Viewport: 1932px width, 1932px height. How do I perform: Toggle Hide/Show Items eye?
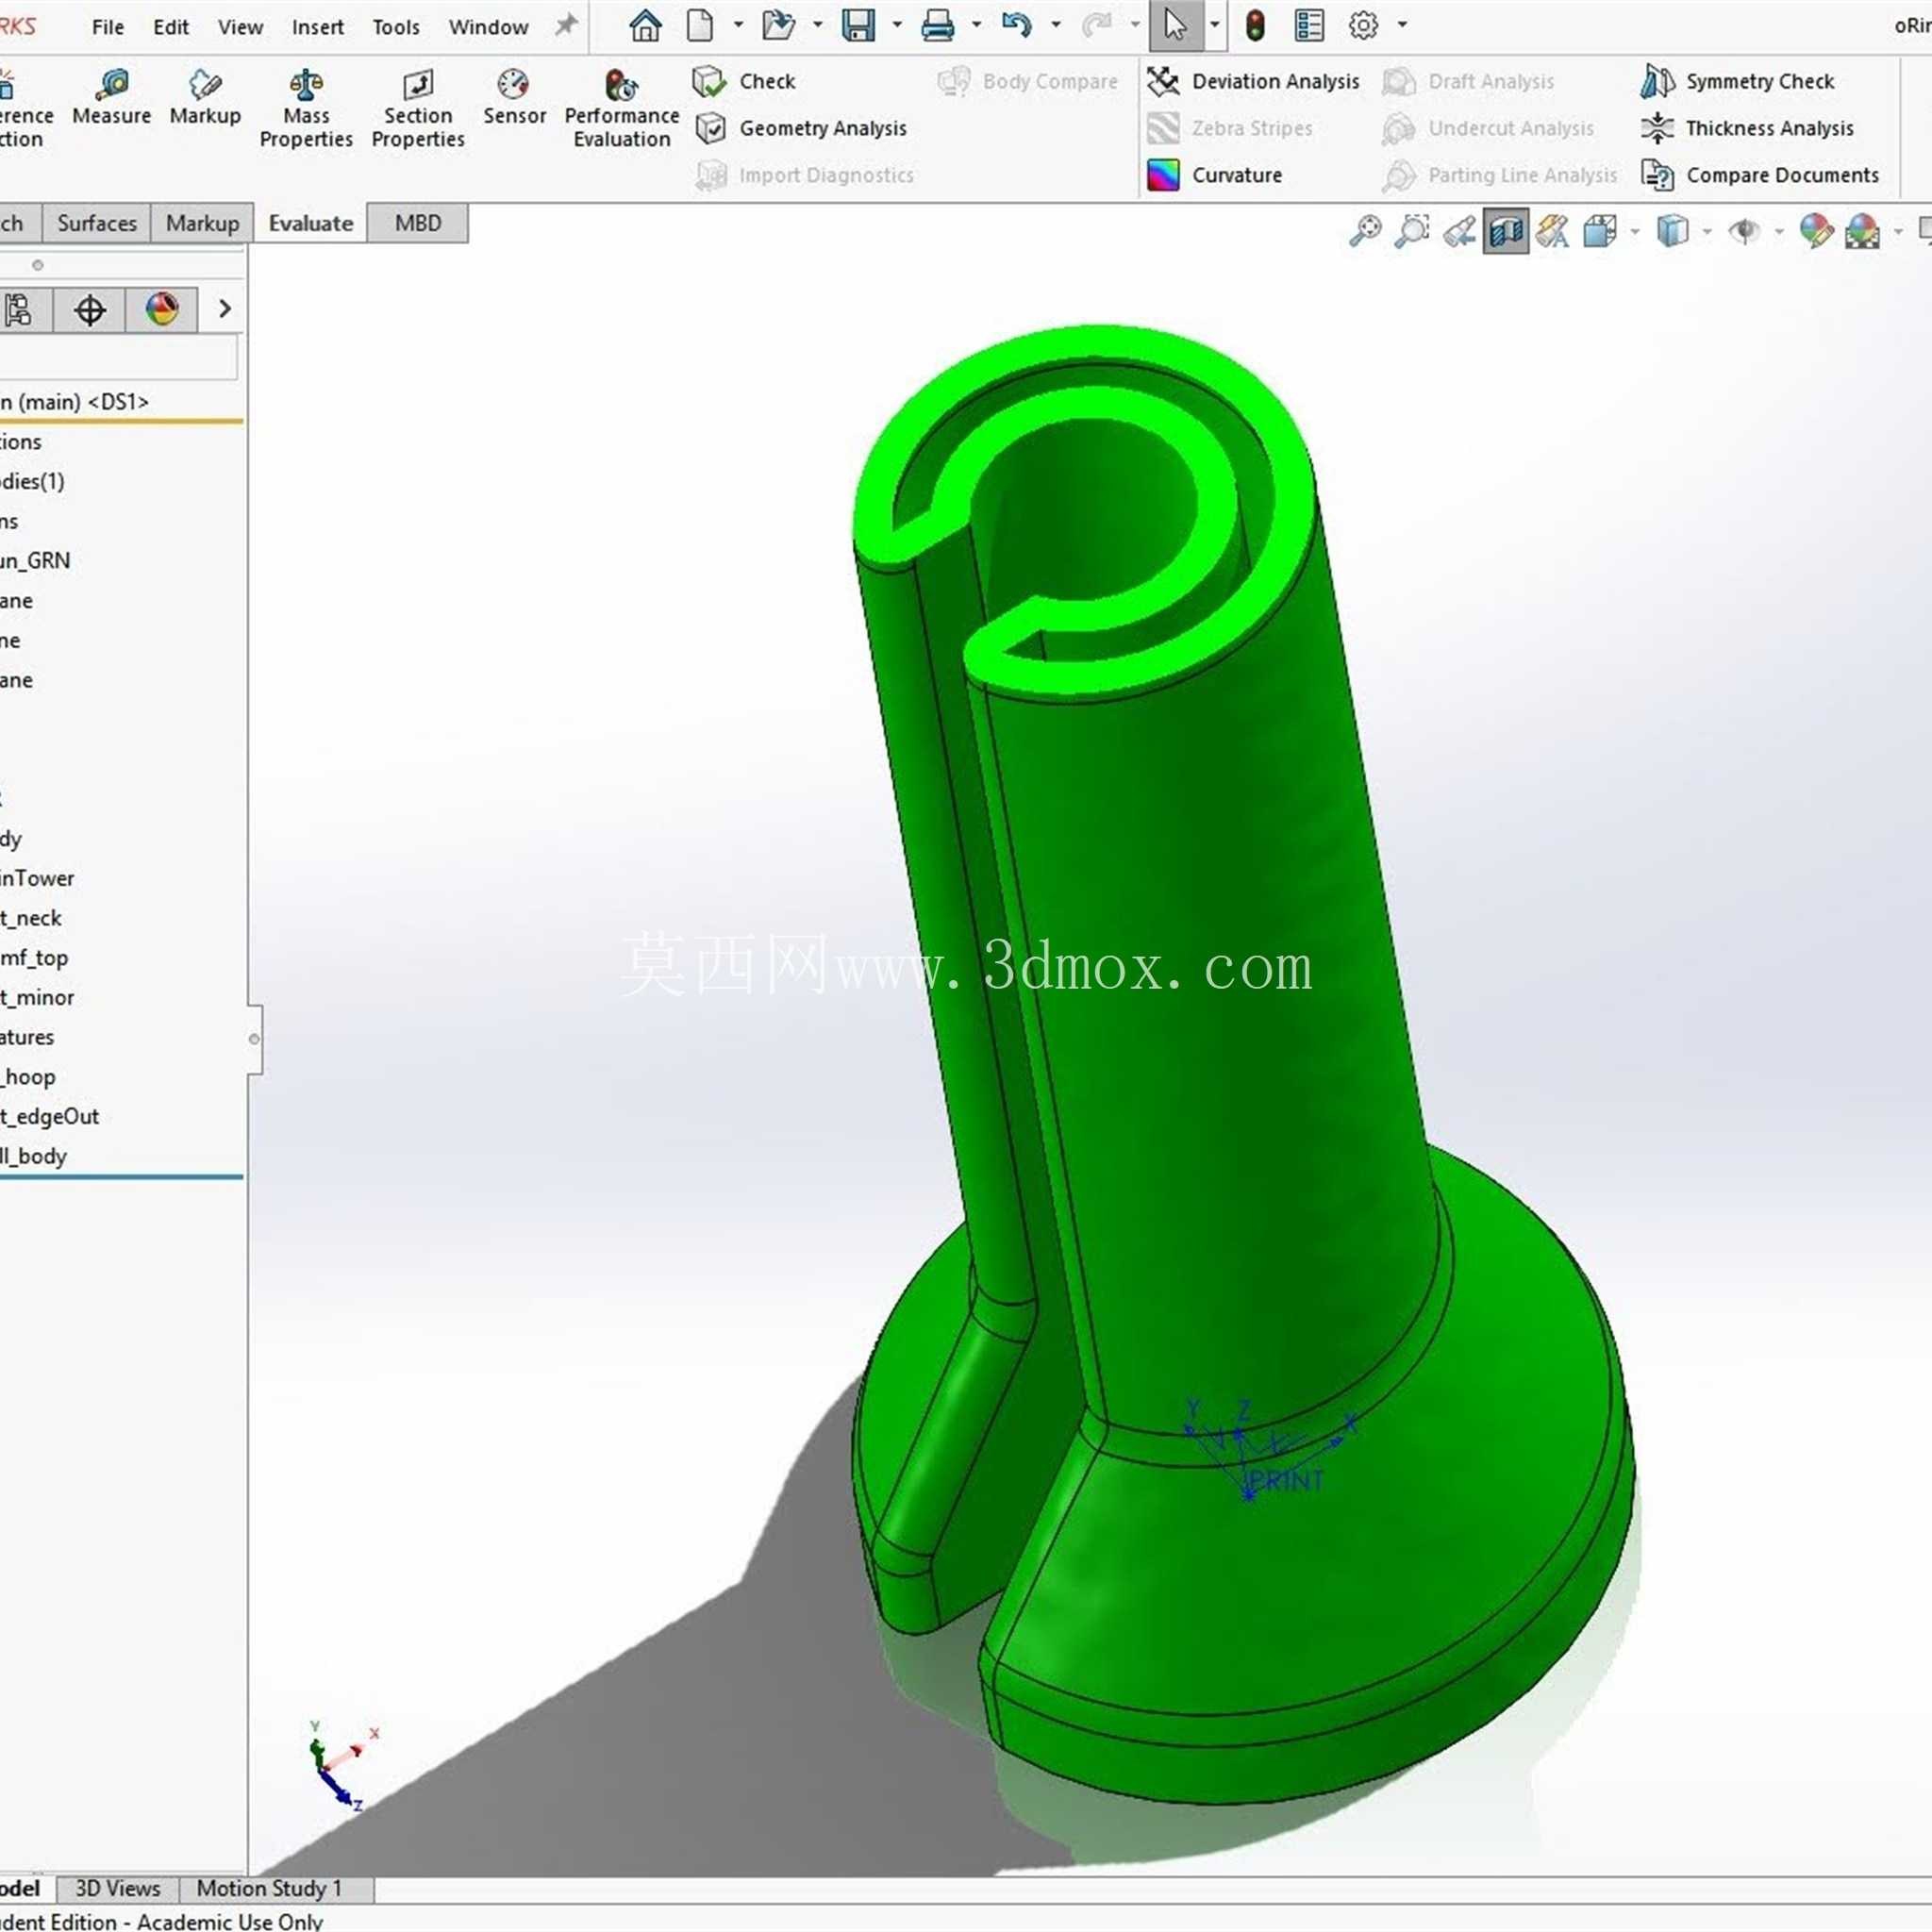(x=1744, y=232)
